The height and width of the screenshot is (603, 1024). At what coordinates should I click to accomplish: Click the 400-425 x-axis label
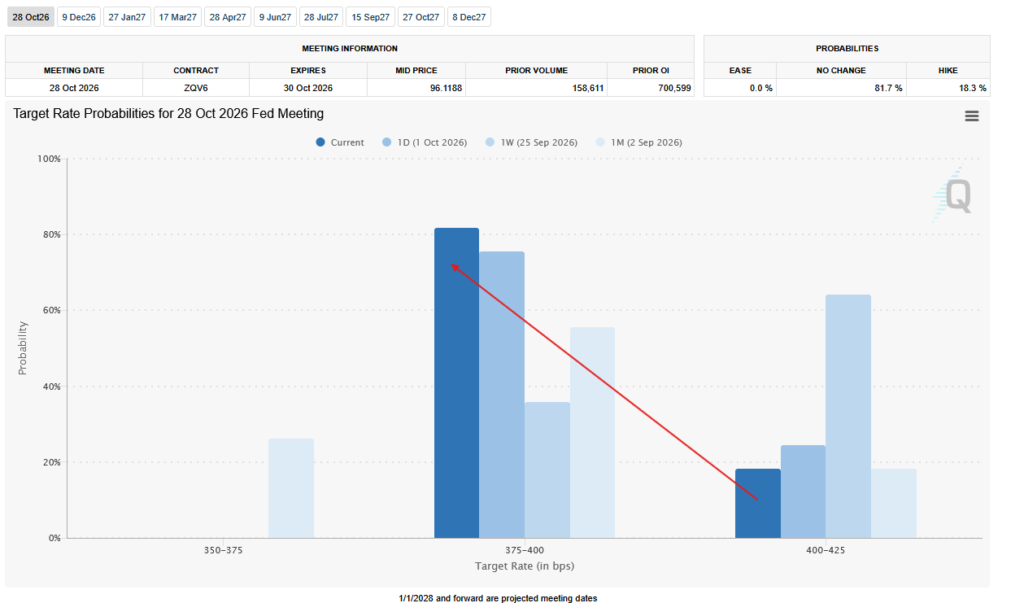tap(825, 550)
